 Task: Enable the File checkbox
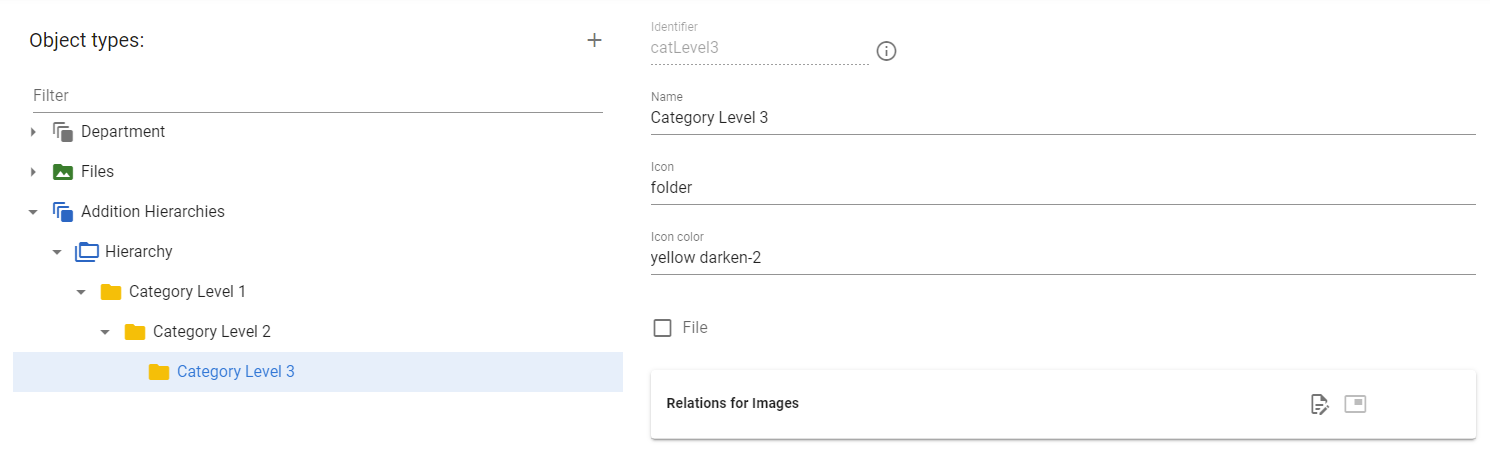[662, 328]
